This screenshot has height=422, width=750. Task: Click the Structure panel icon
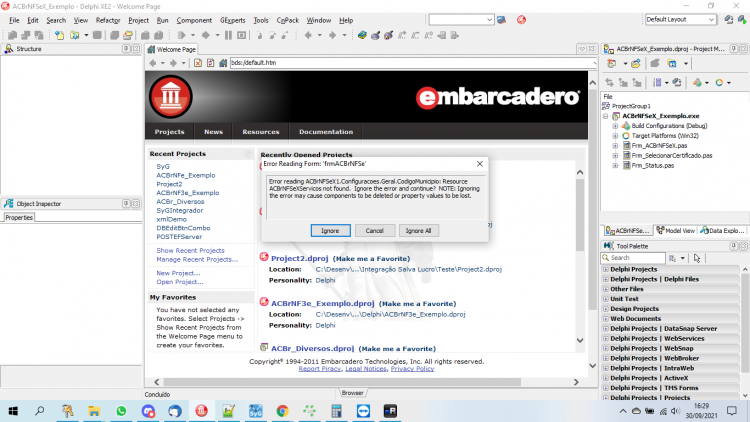(9, 49)
